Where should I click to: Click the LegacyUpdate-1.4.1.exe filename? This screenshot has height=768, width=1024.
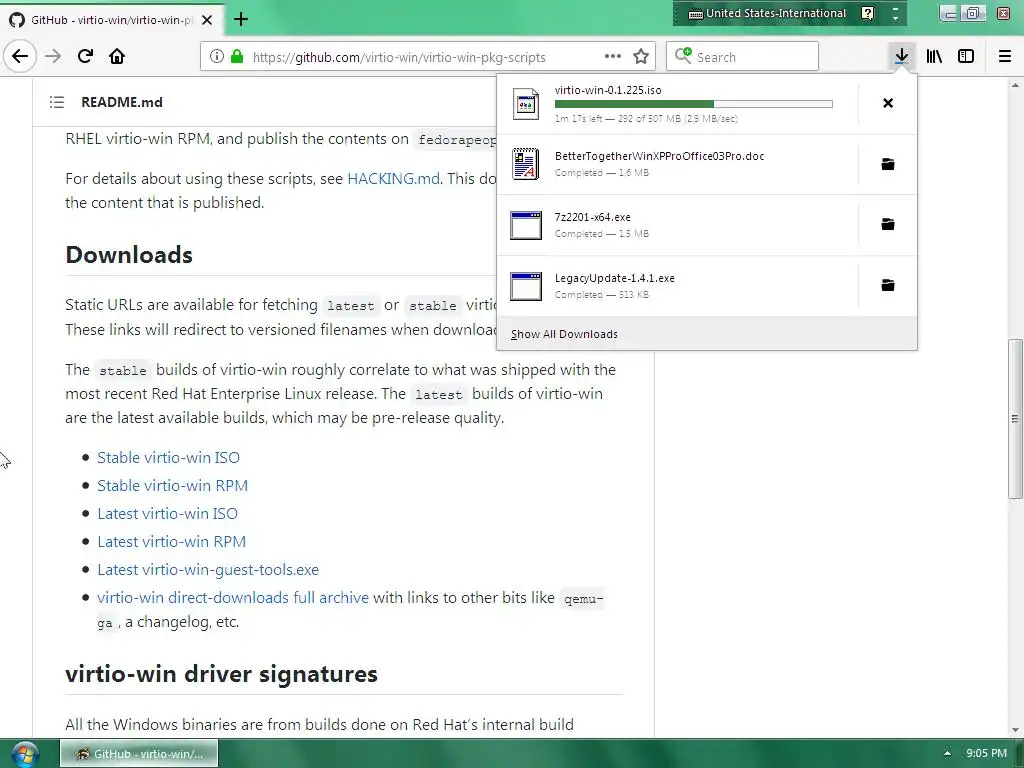(615, 278)
